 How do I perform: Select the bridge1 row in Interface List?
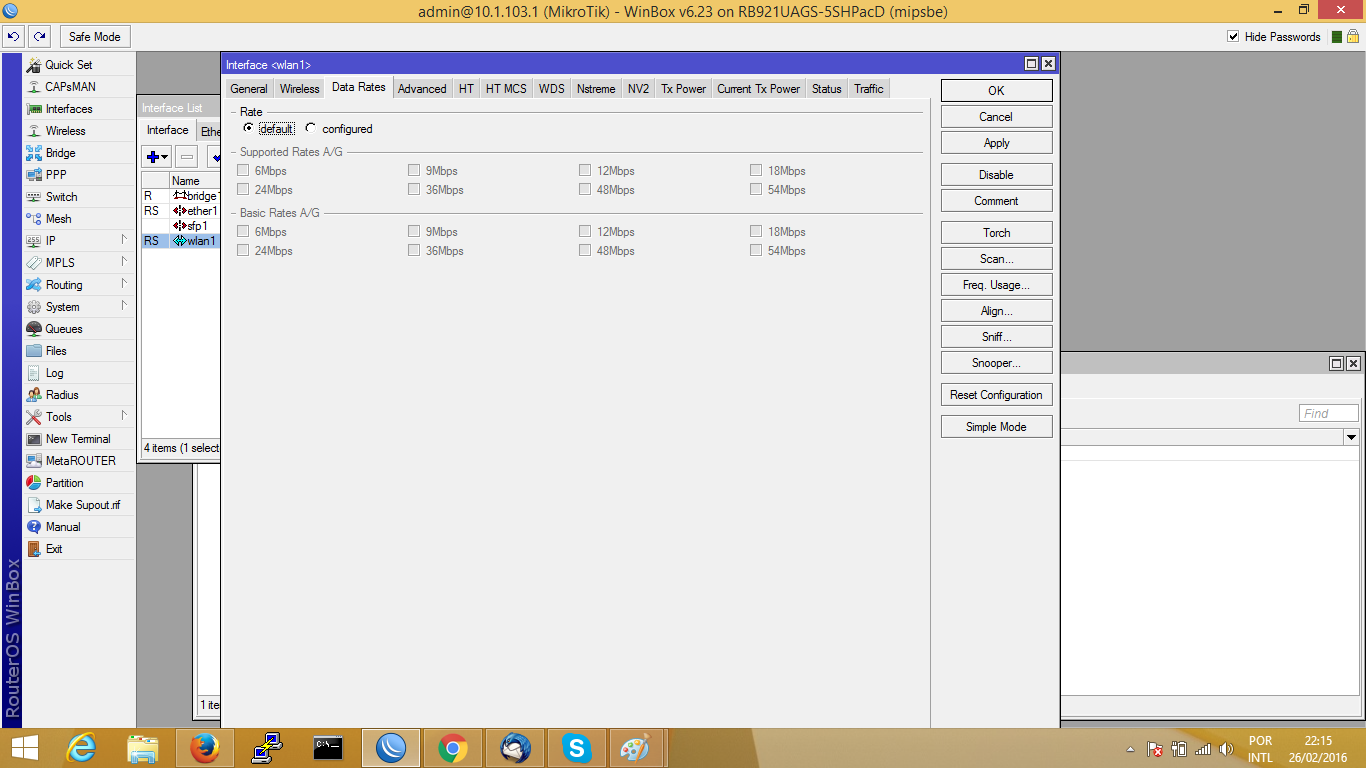point(180,196)
